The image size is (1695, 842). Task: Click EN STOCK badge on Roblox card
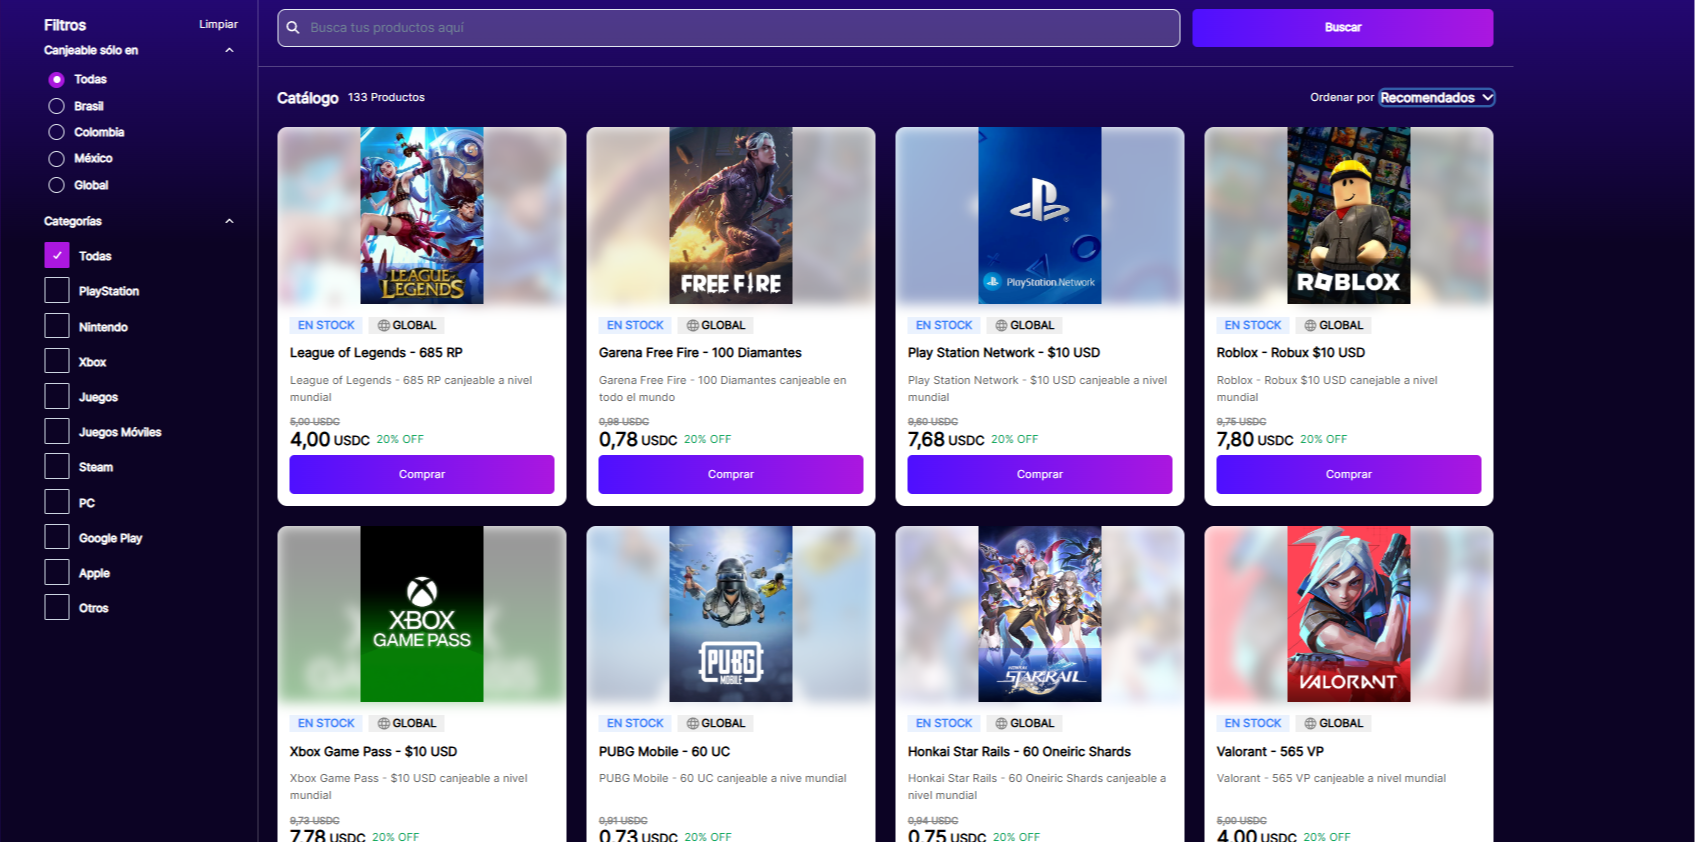(x=1253, y=325)
